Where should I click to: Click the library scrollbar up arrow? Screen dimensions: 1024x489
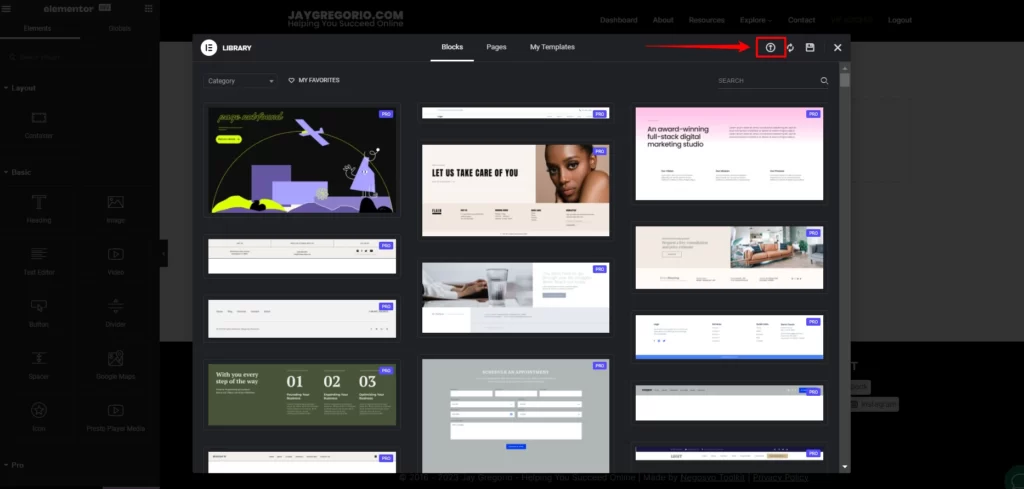(x=844, y=67)
